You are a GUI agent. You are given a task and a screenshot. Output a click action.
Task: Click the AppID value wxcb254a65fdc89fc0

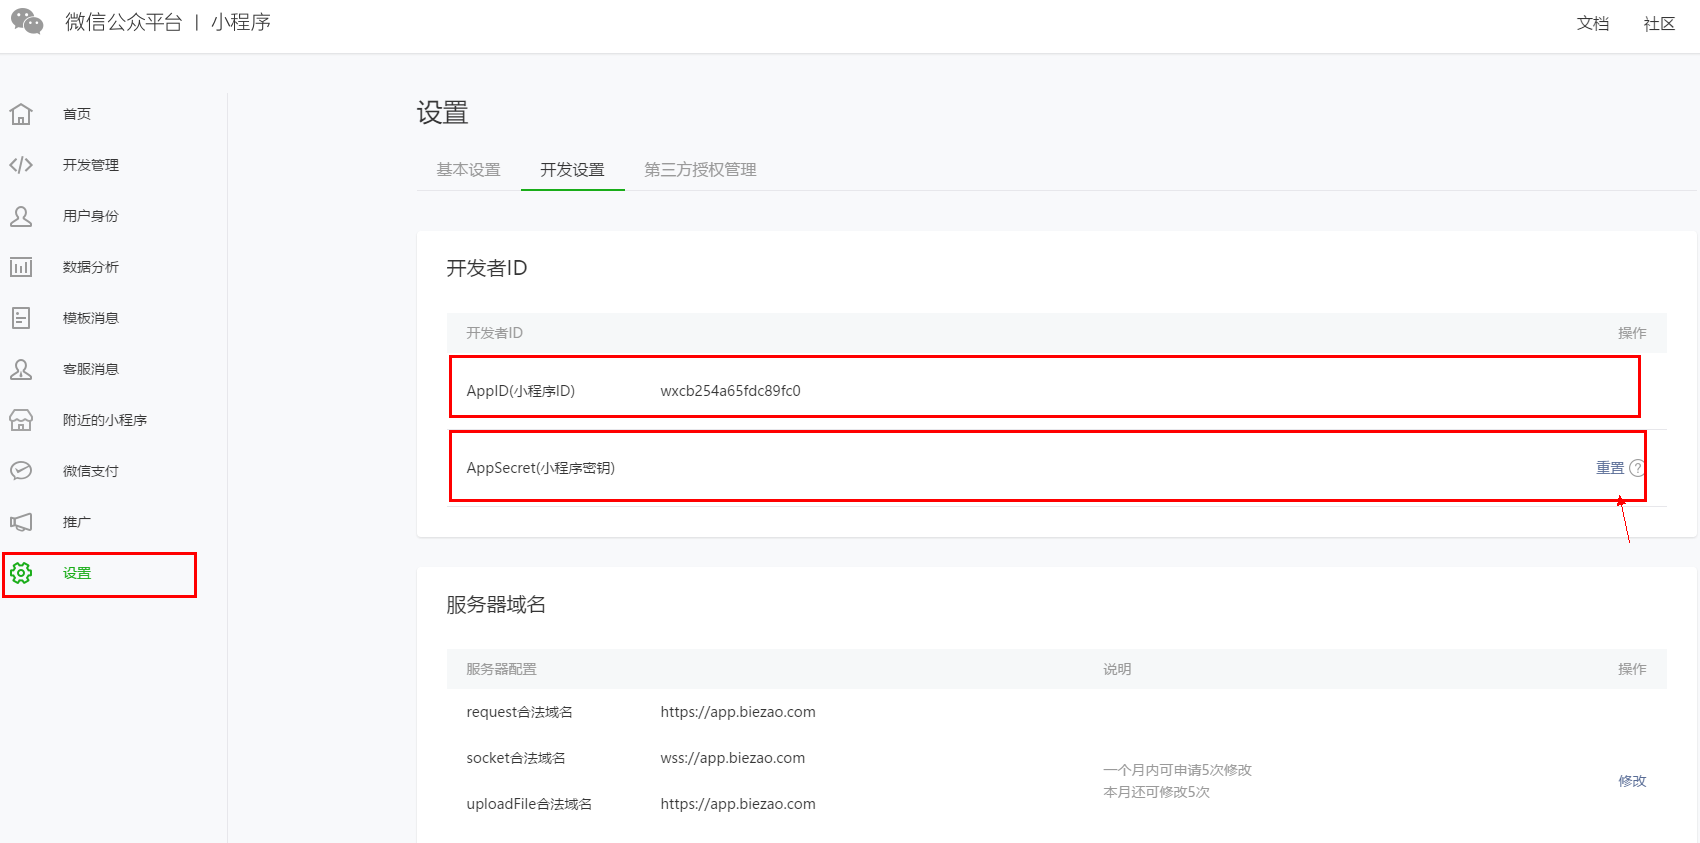click(730, 391)
